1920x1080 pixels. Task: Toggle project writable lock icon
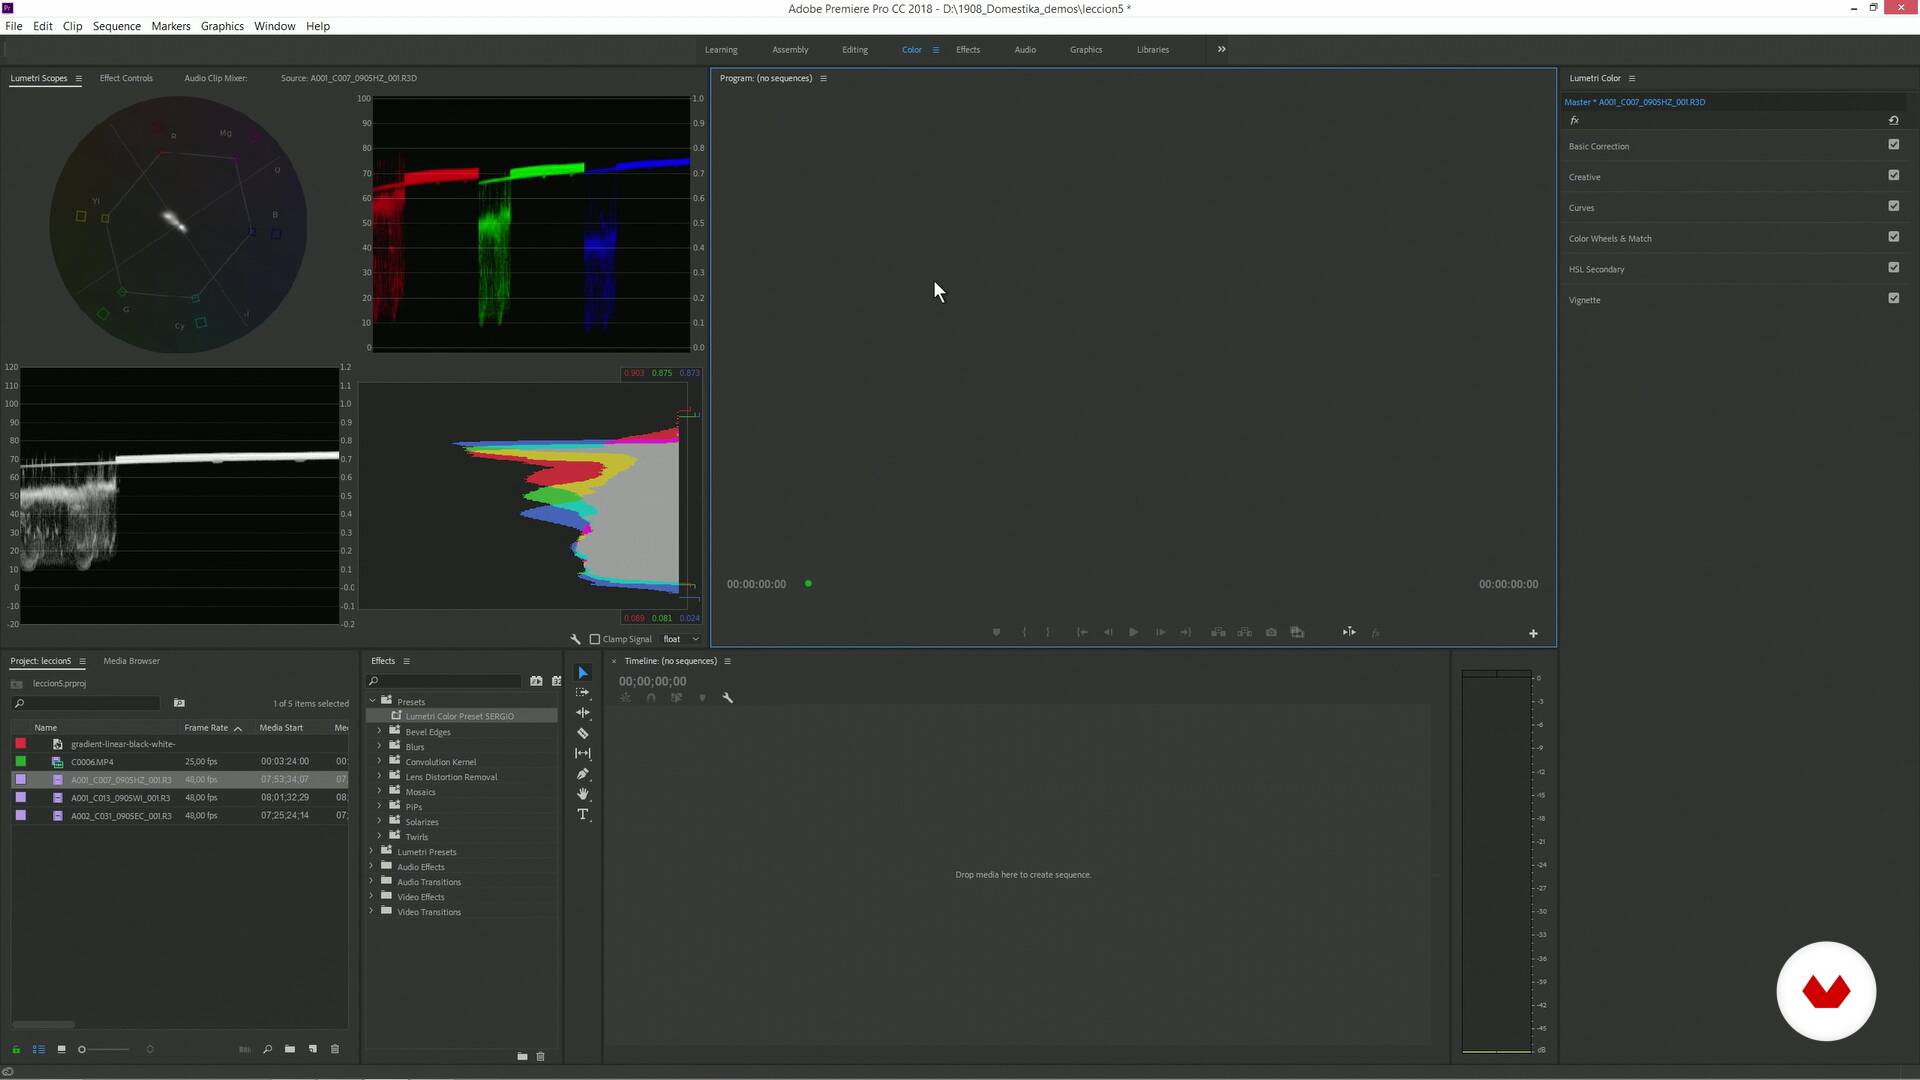pyautogui.click(x=16, y=1049)
